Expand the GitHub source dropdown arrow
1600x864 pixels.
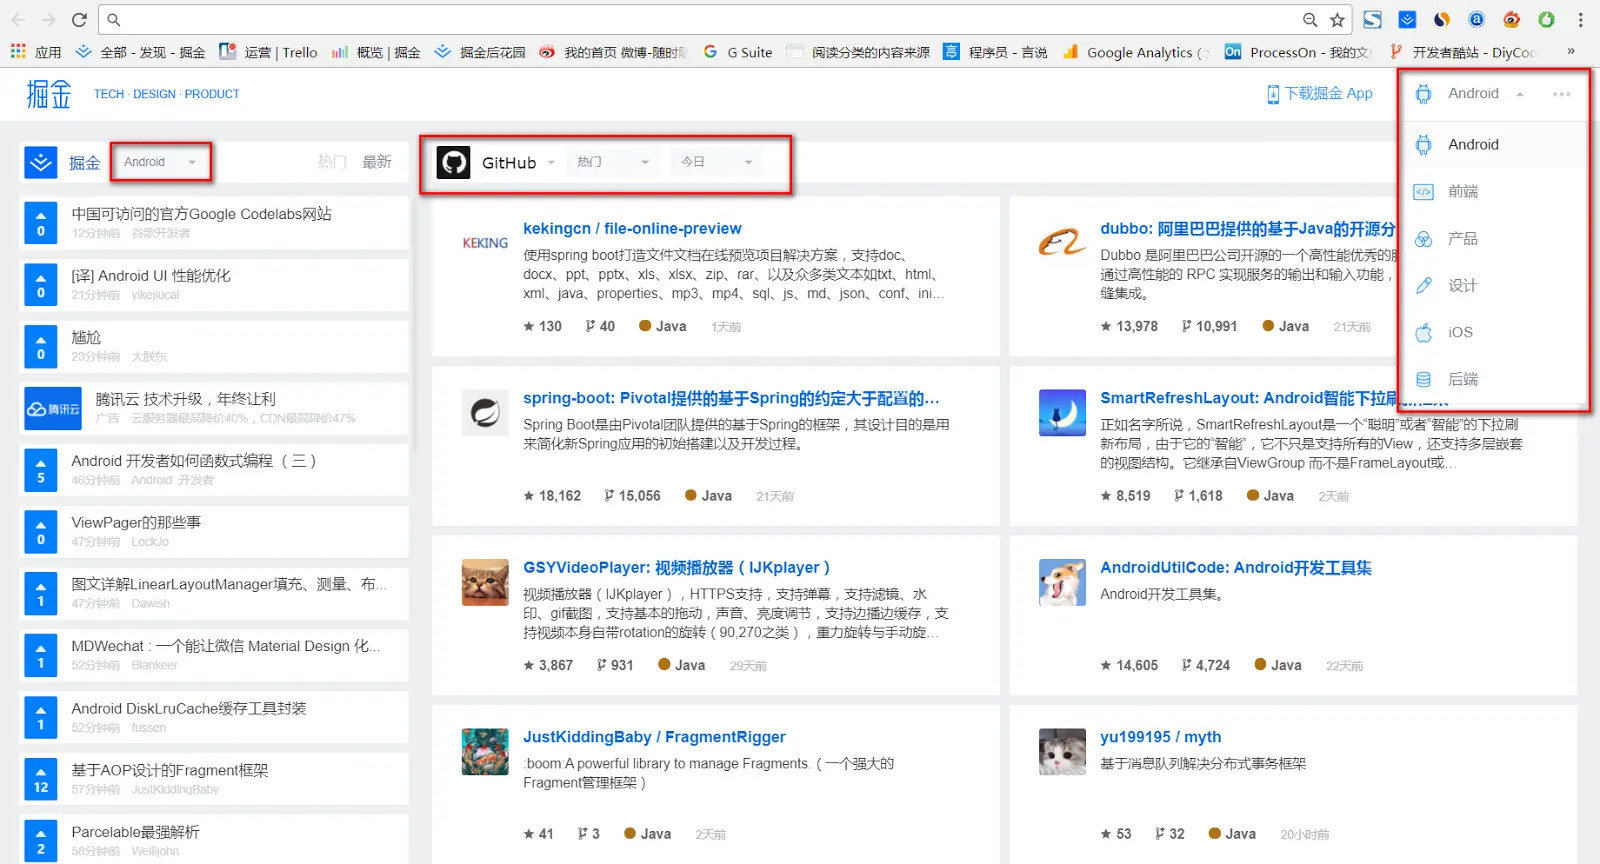(551, 163)
